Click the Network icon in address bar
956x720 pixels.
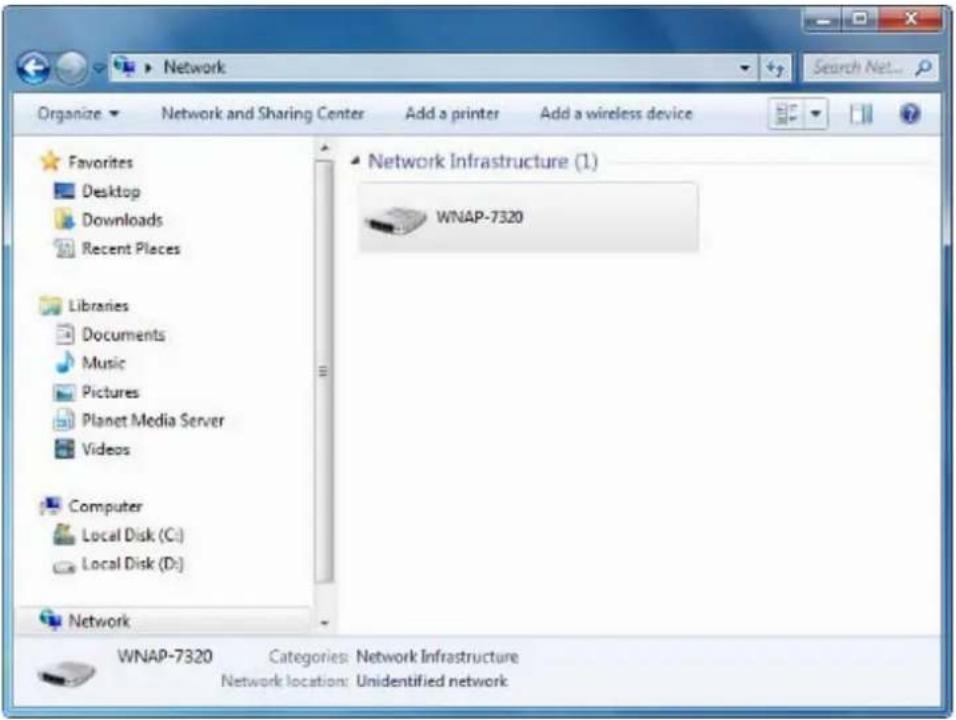pyautogui.click(x=124, y=66)
